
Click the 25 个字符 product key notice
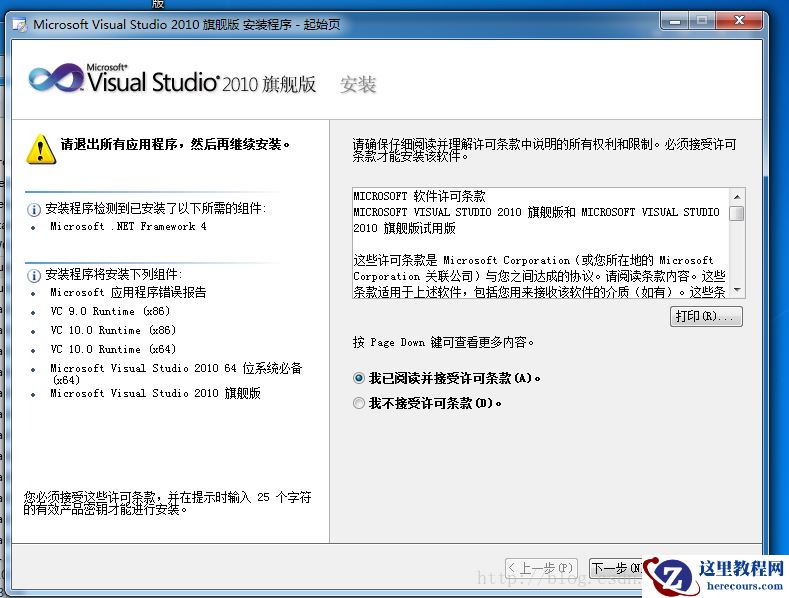point(167,503)
